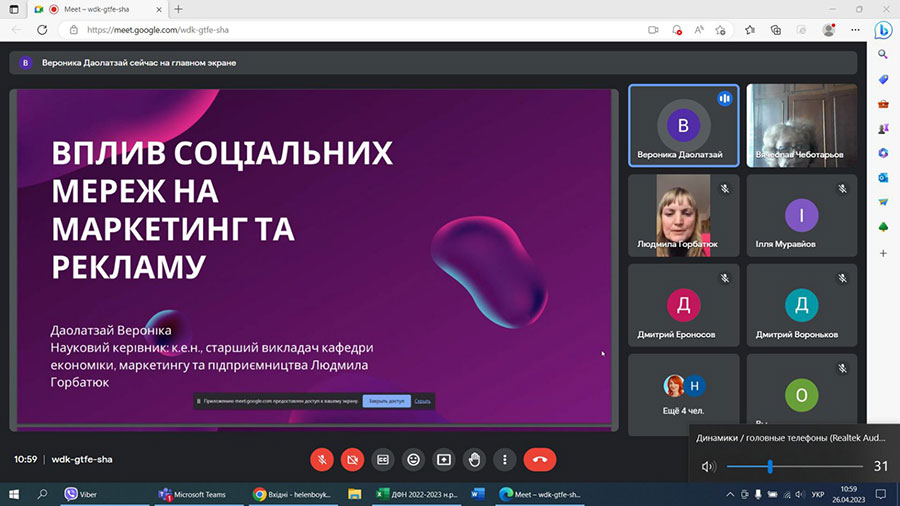Mute speakers via volume icon in flyout
Screen dimensions: 900x506
click(708, 466)
